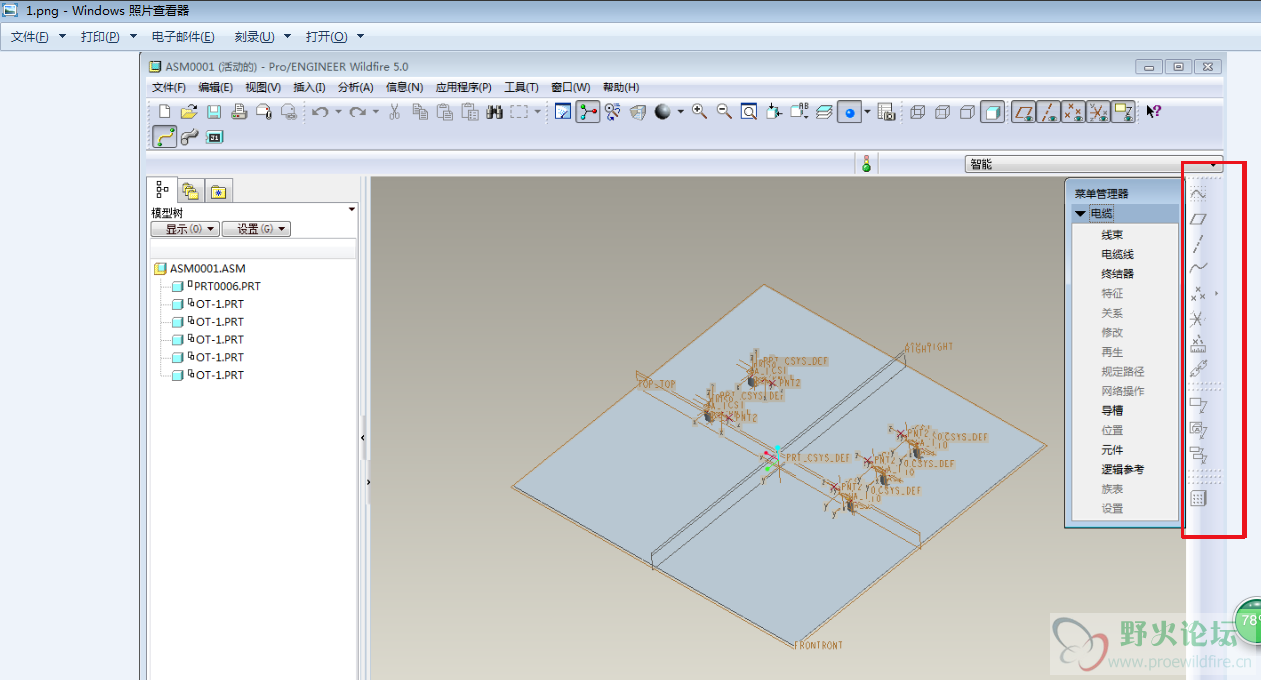Open the redo history dropdown arrow
Screen dimensions: 1261x680
[375, 112]
